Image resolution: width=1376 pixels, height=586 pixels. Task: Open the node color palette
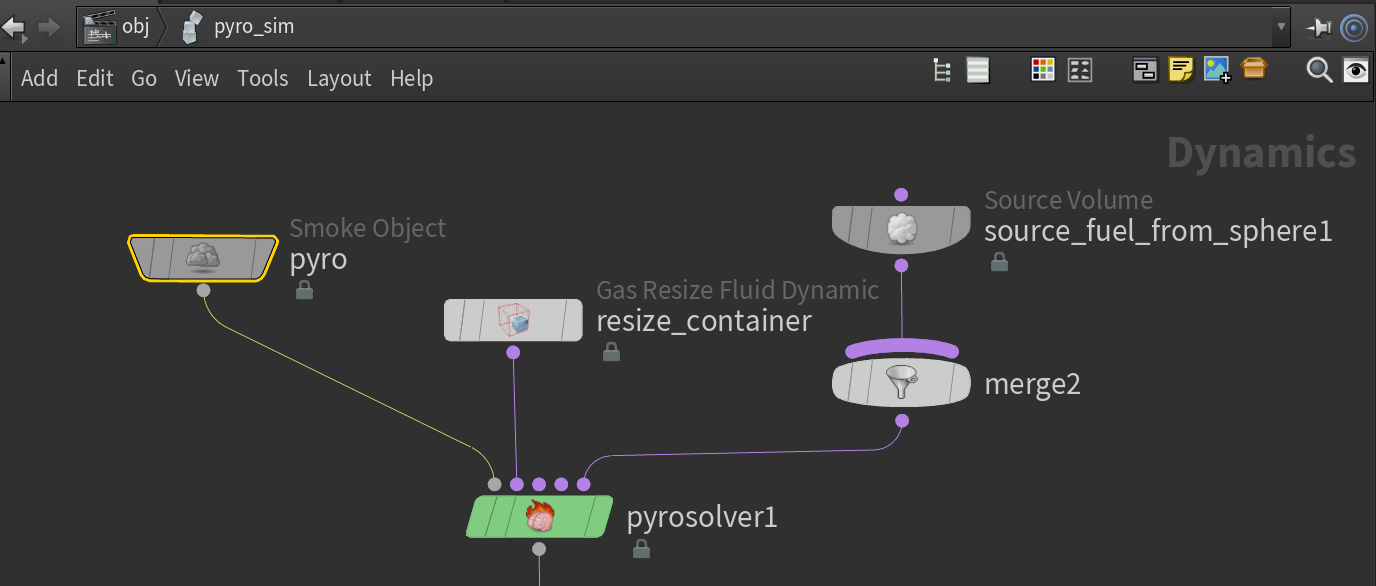tap(1043, 70)
